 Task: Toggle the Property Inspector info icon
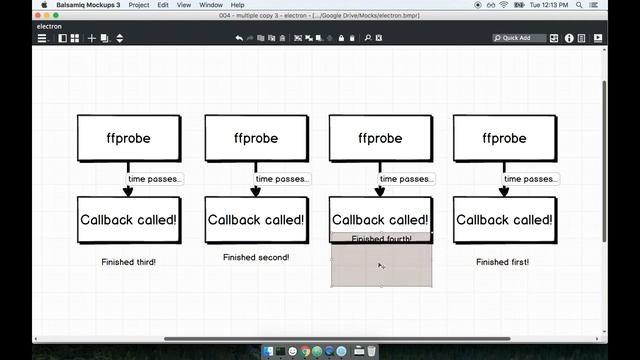point(569,38)
